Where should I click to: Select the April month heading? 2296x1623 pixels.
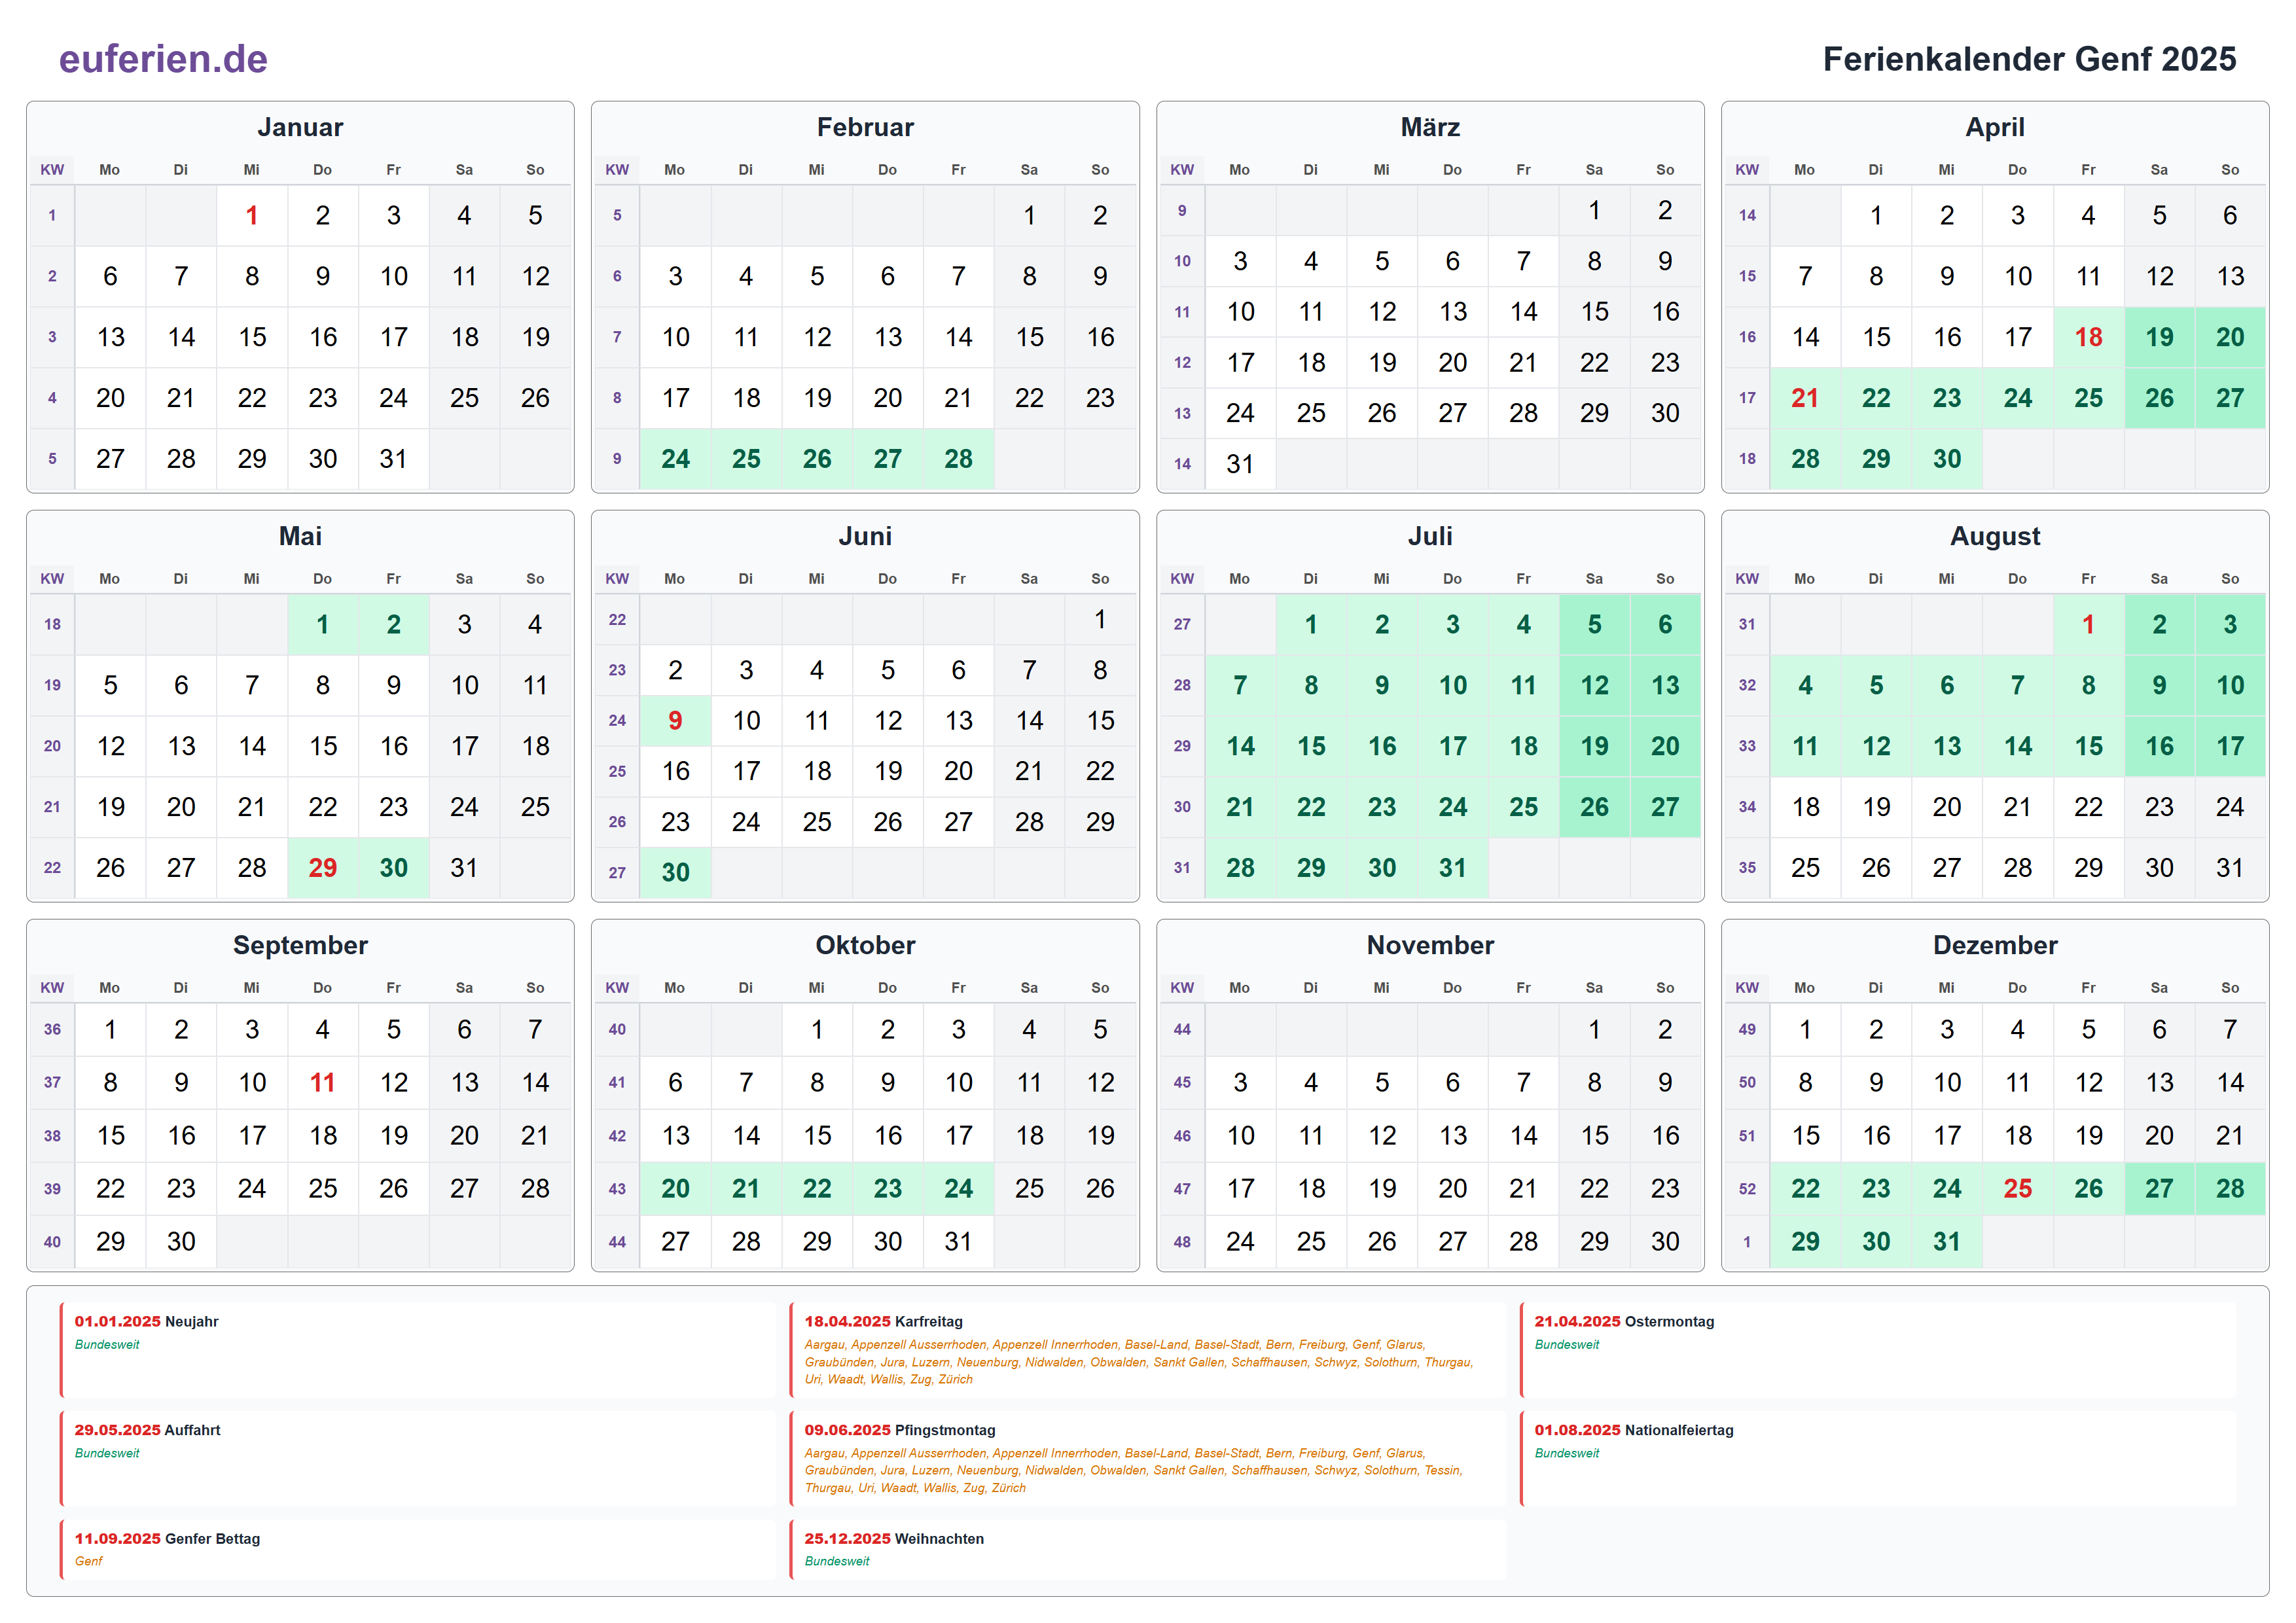[1995, 127]
